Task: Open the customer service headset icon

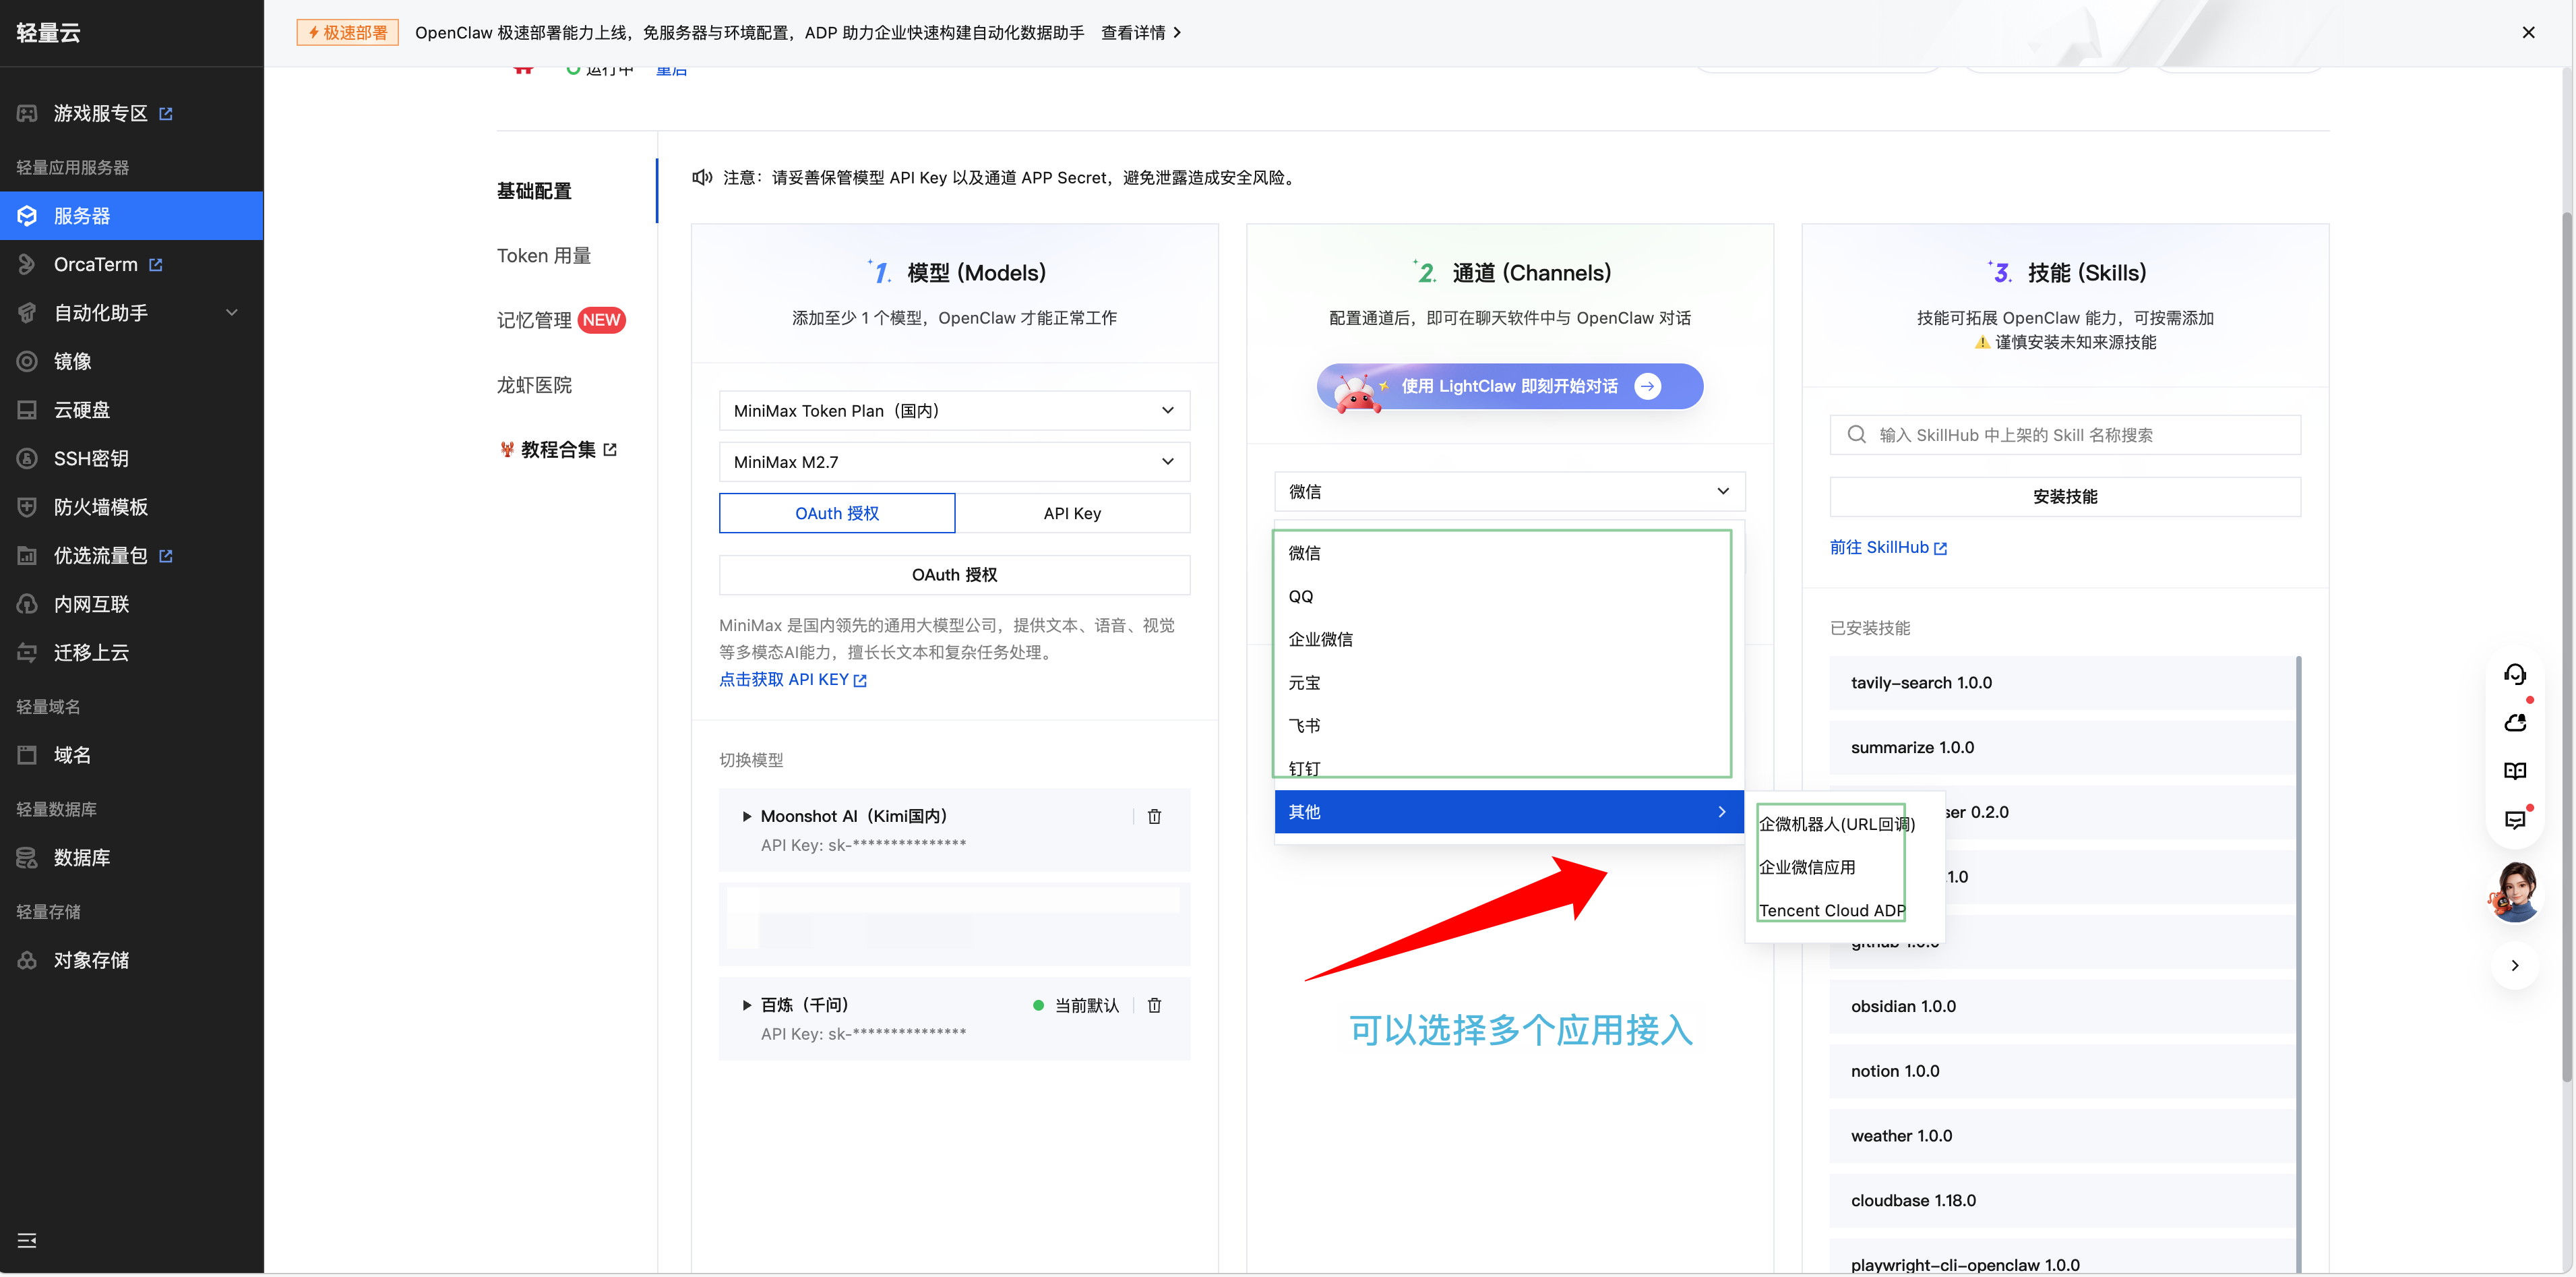Action: pyautogui.click(x=2515, y=674)
